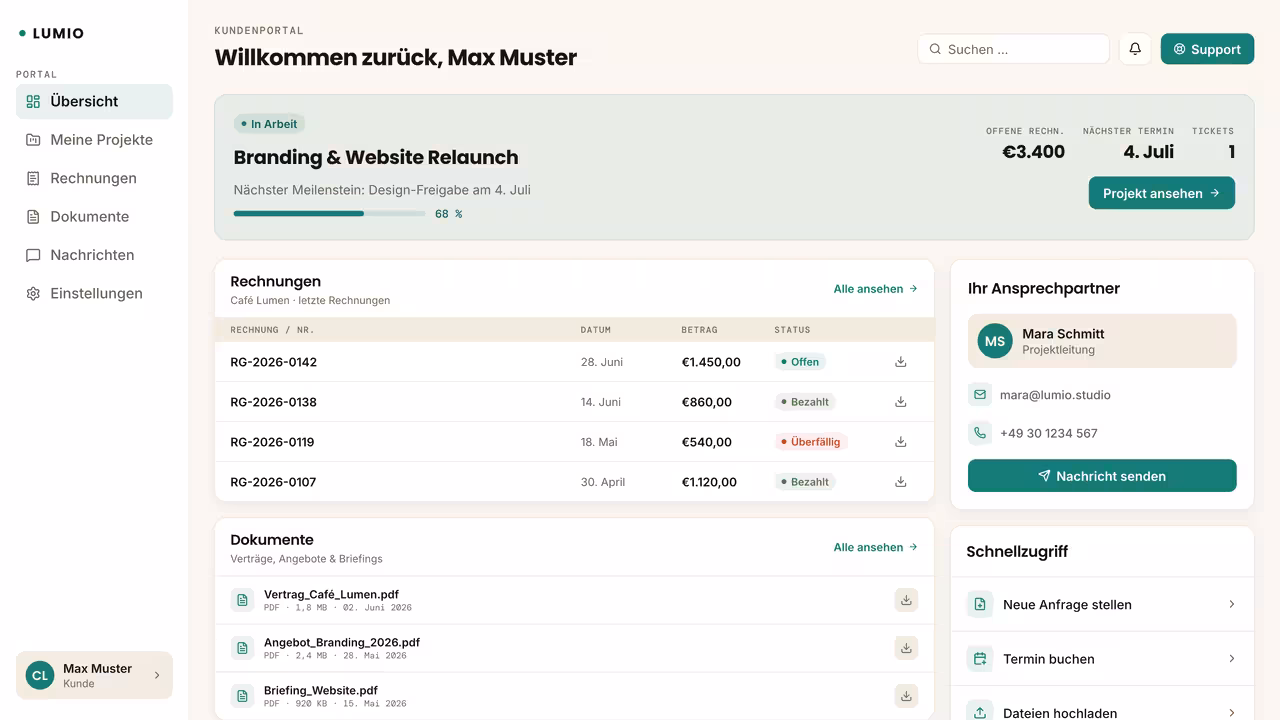Expand Max Muster user menu chevron
The image size is (1280, 720).
click(x=157, y=676)
